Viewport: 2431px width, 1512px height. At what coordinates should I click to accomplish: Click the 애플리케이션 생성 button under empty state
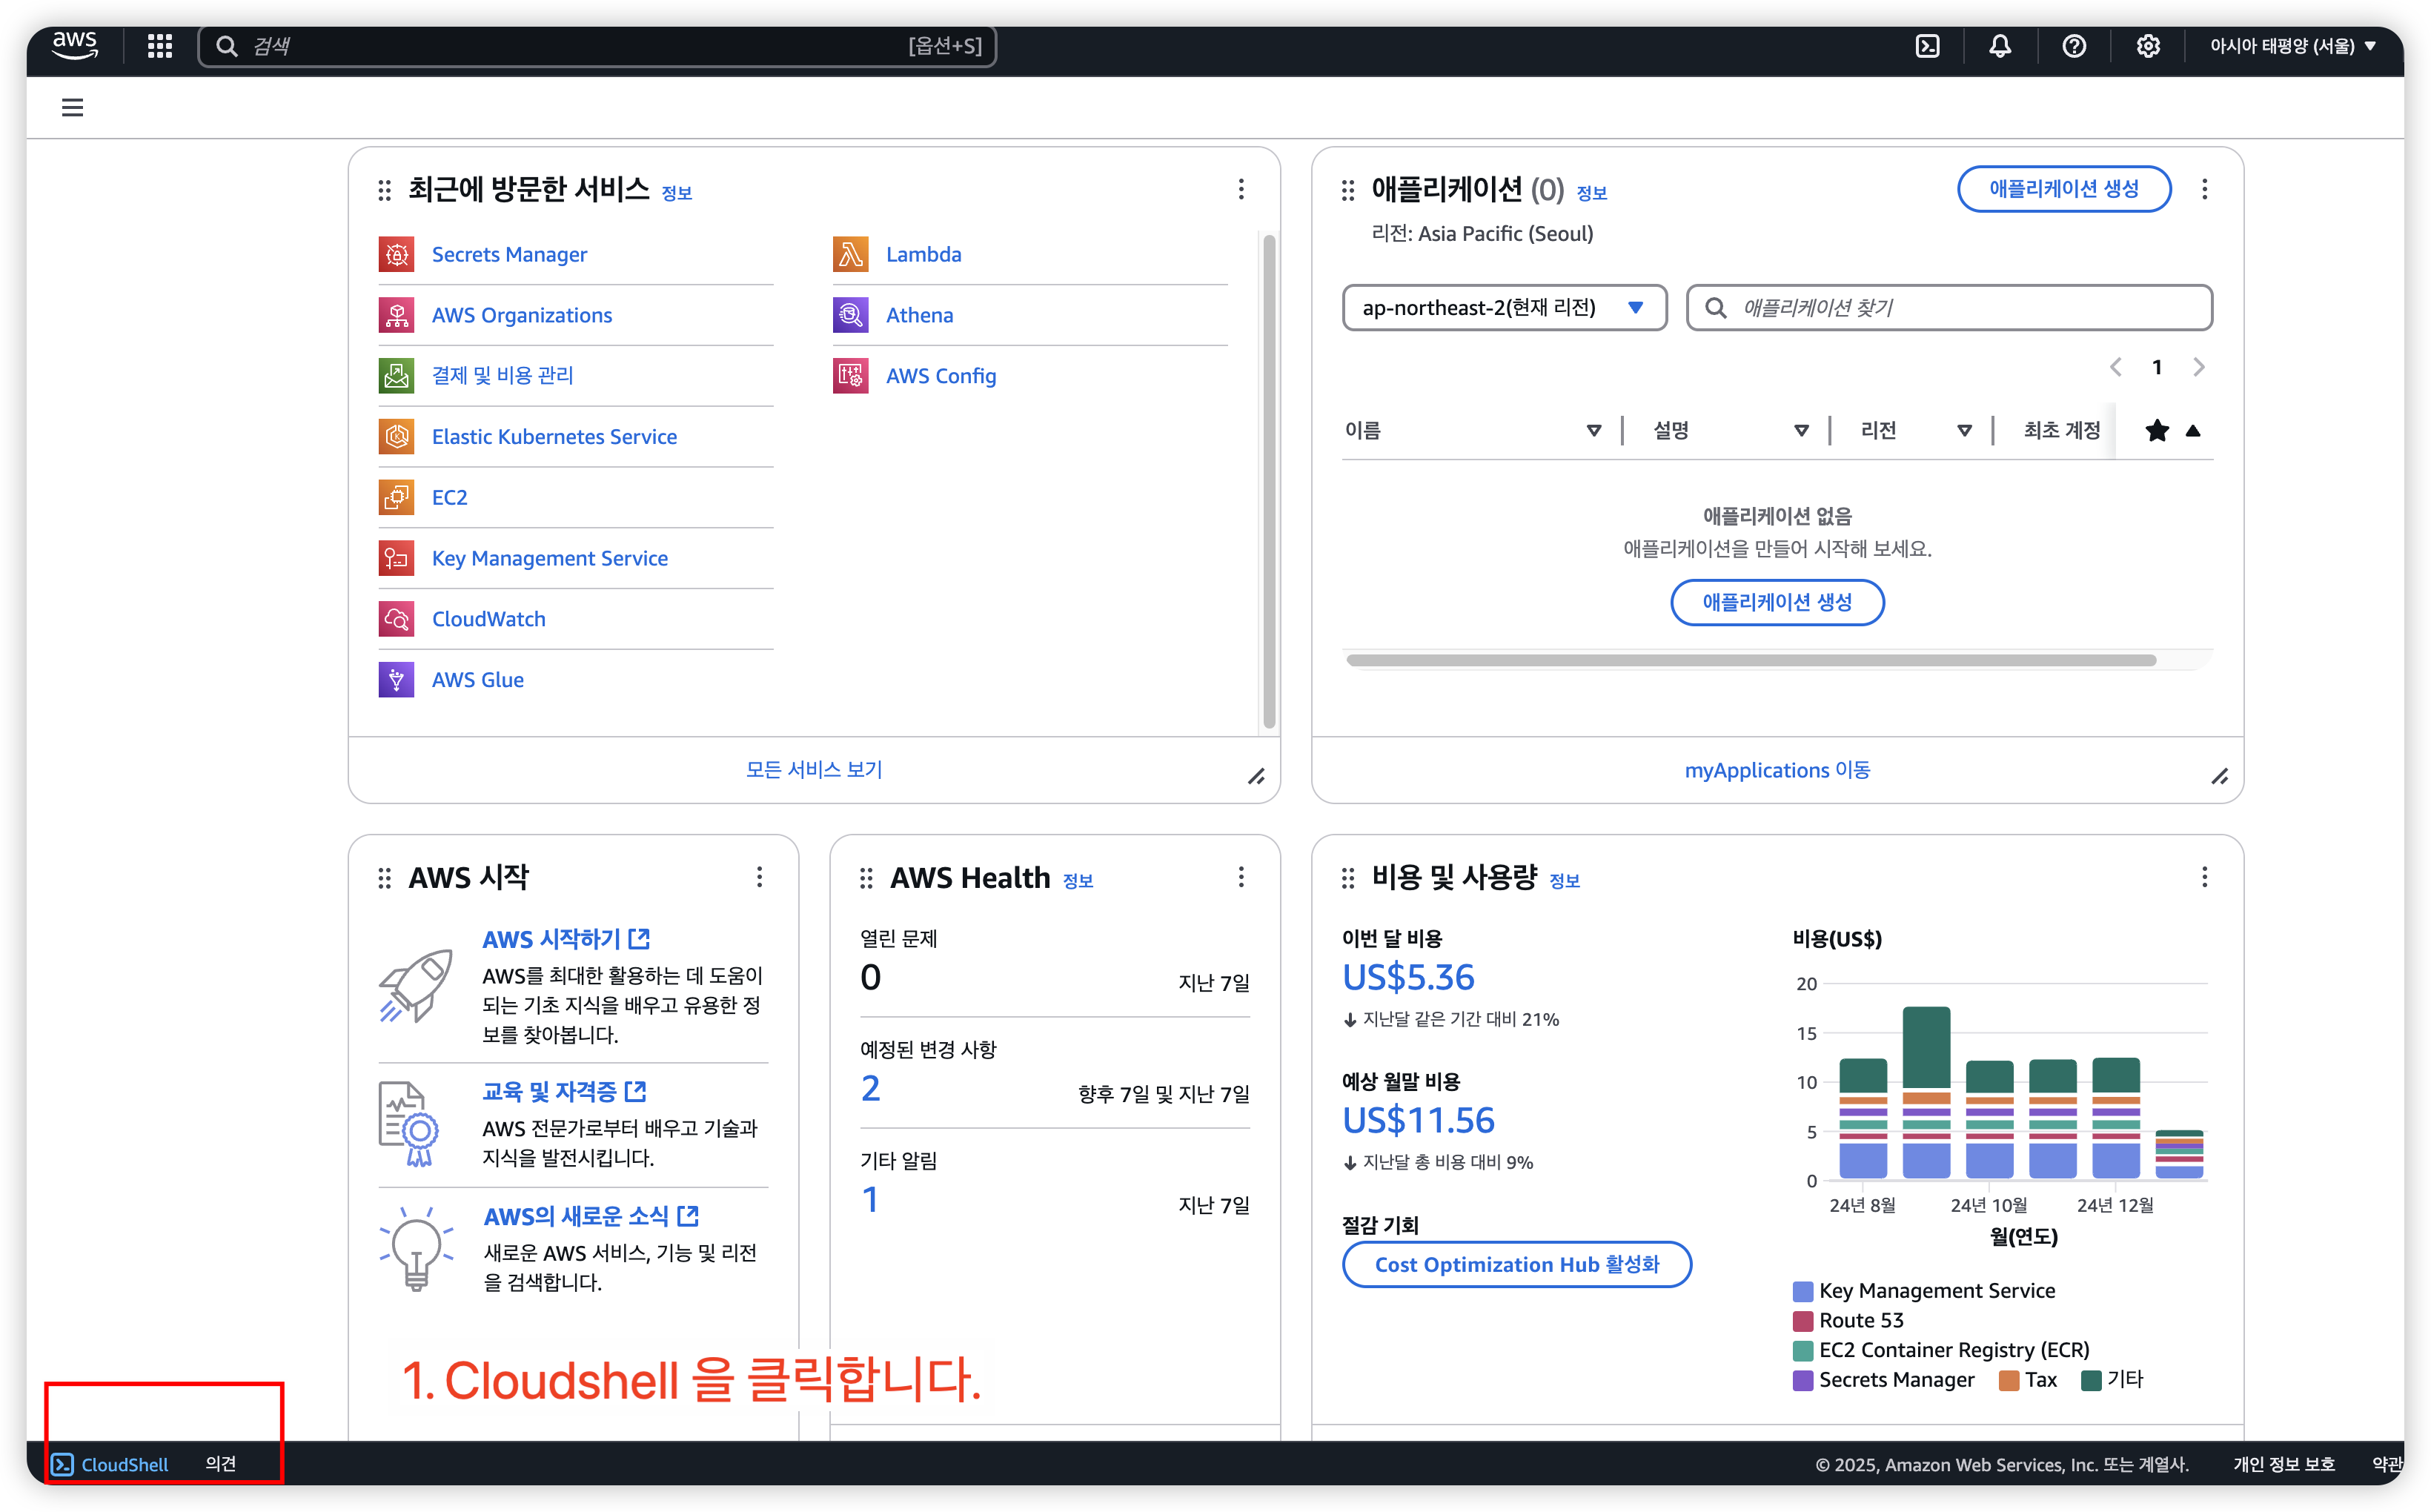pyautogui.click(x=1777, y=602)
